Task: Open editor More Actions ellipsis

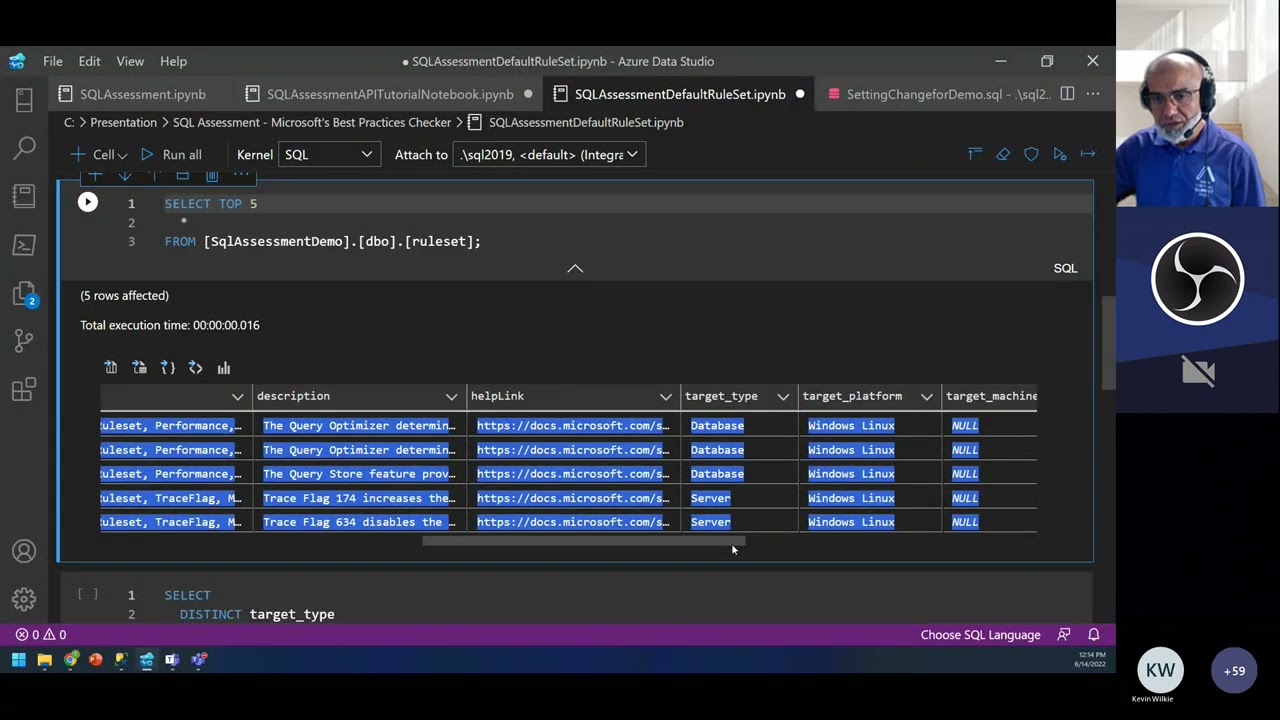Action: tap(1093, 94)
